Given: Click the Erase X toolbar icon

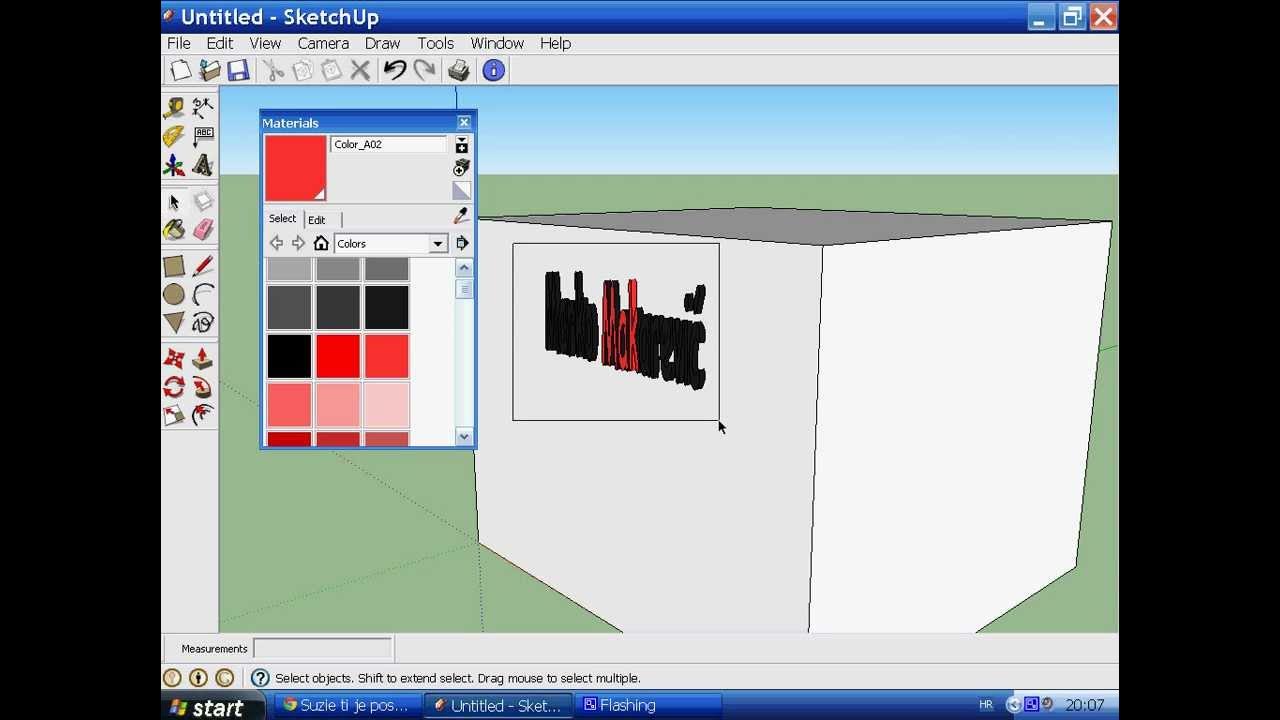Looking at the screenshot, I should [360, 70].
